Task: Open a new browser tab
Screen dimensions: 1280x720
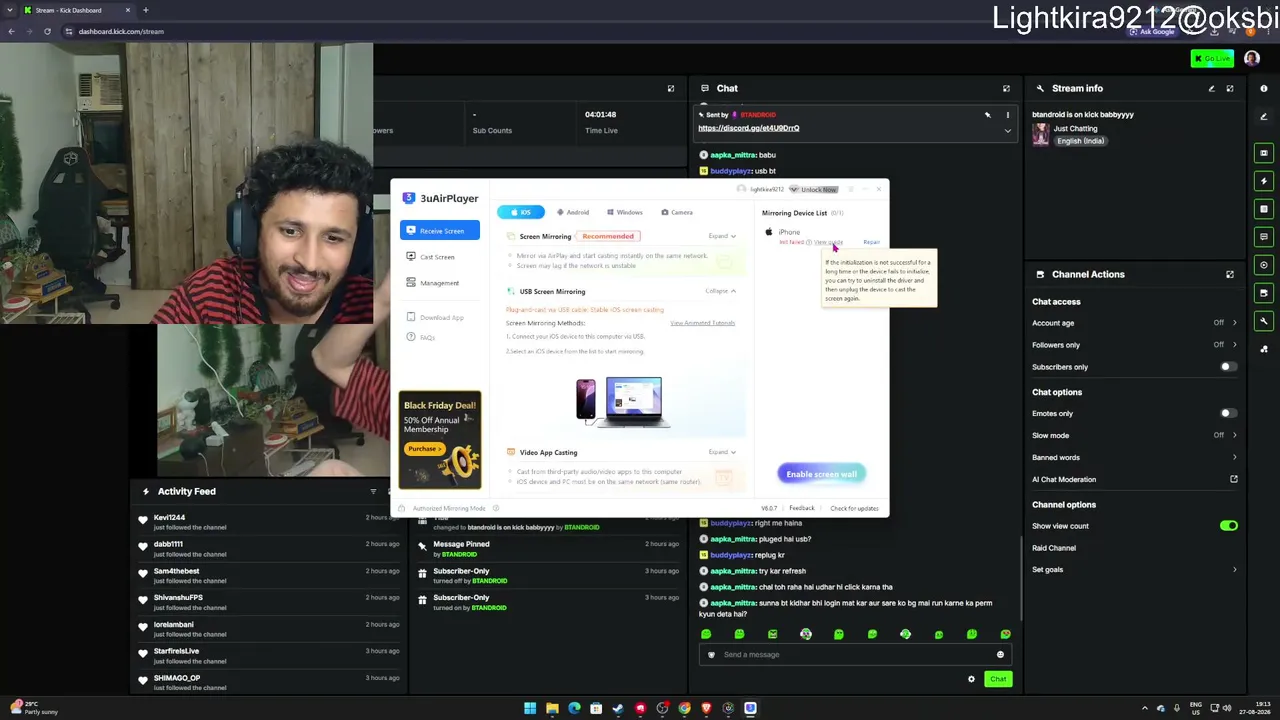Action: tap(145, 10)
